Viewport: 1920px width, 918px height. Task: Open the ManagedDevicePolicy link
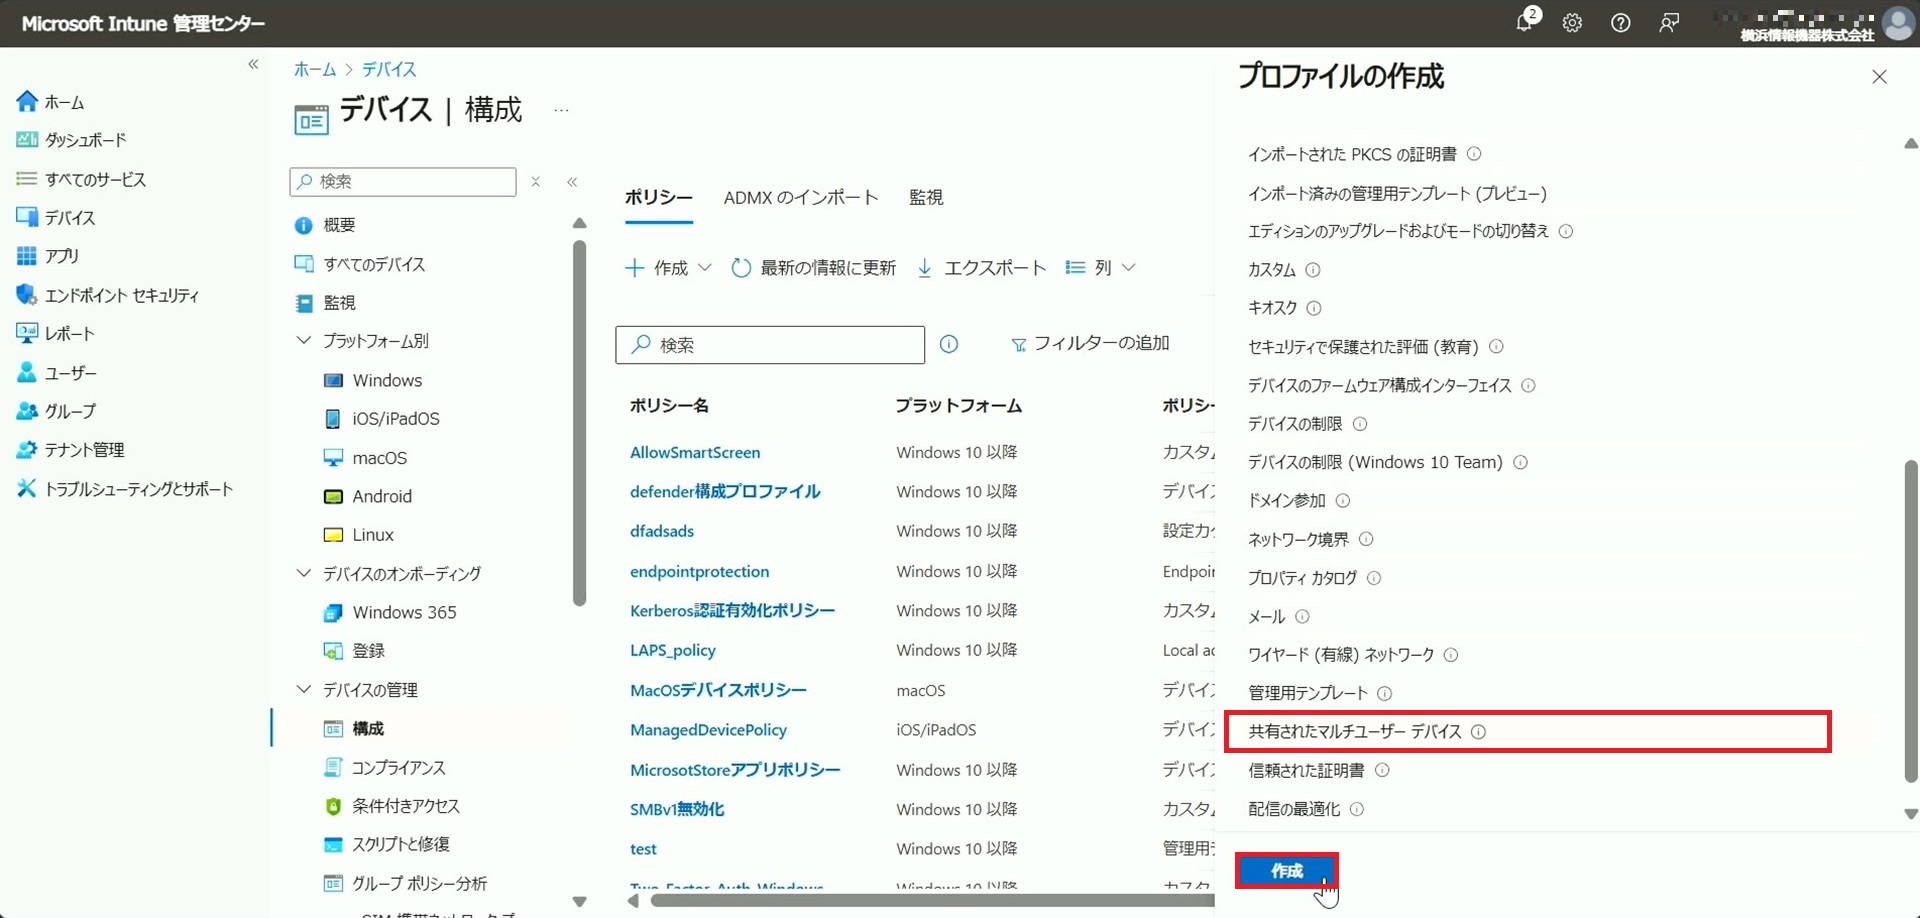pyautogui.click(x=708, y=730)
